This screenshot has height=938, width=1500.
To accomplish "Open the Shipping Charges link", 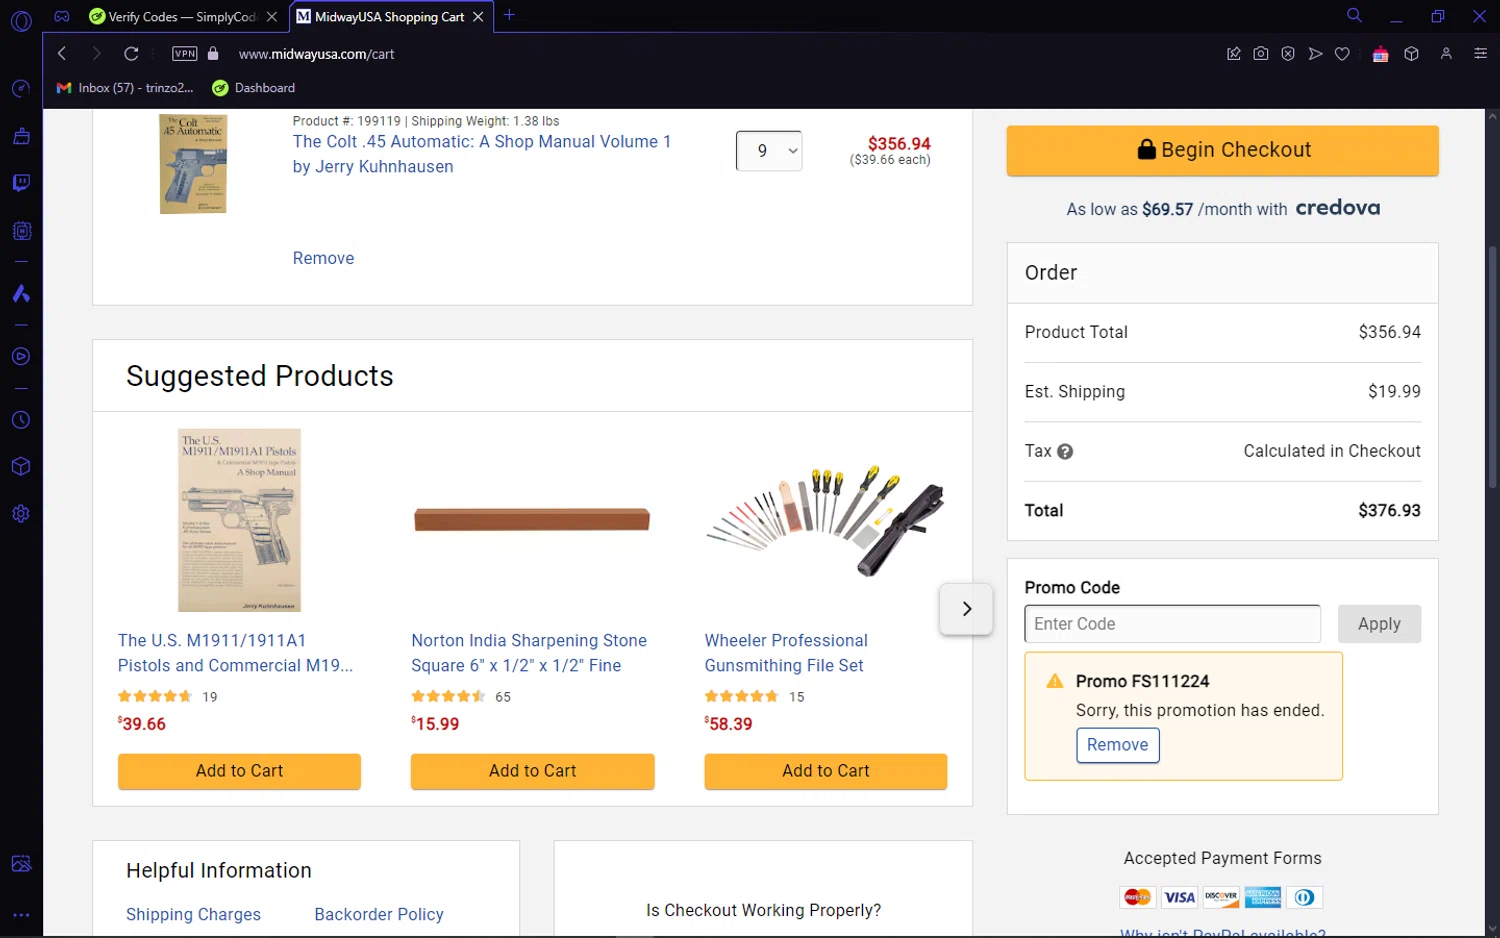I will (x=193, y=914).
